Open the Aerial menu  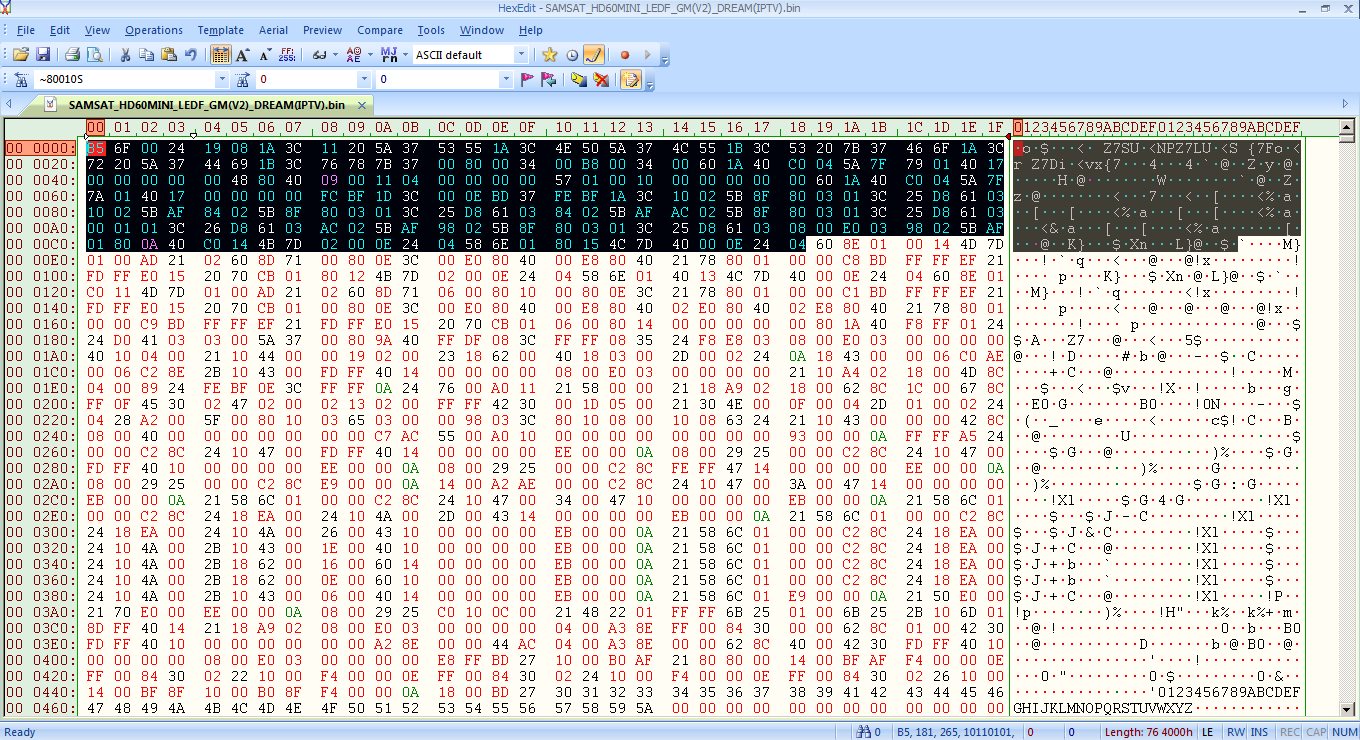point(273,30)
